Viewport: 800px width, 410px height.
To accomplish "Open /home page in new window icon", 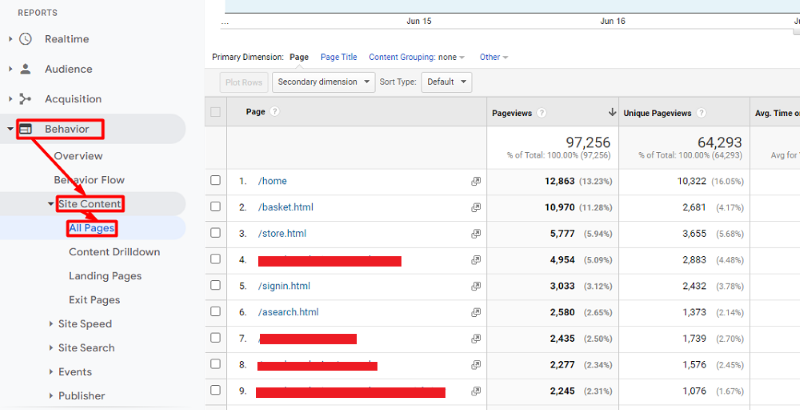I will click(x=476, y=181).
